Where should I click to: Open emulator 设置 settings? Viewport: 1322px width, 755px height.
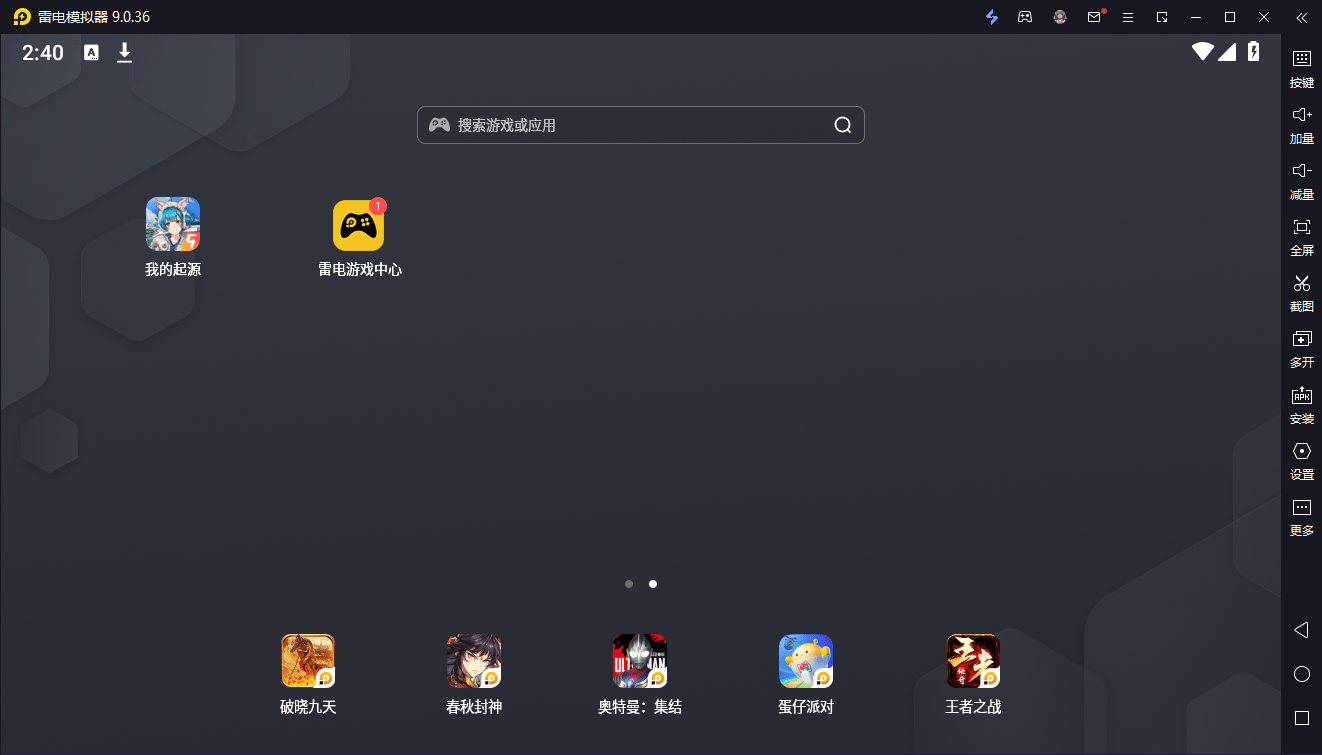coord(1302,461)
